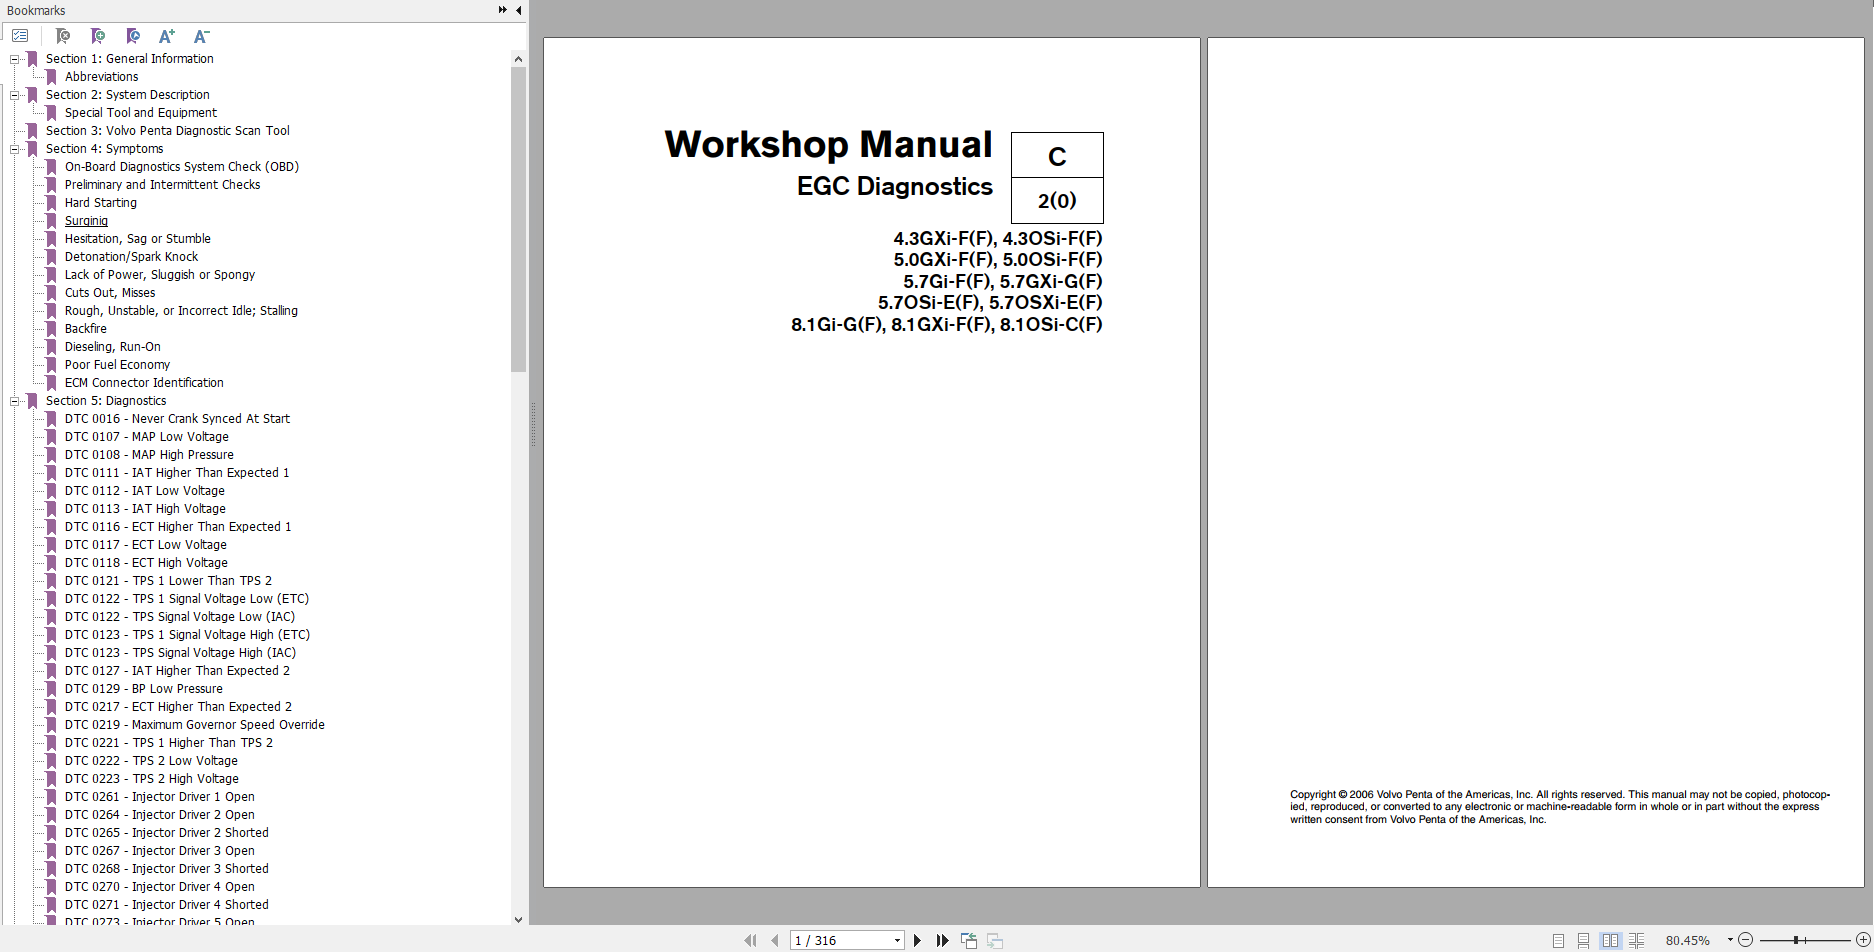Open the zoom percentage dropdown arrow
This screenshot has width=1874, height=952.
[1730, 940]
